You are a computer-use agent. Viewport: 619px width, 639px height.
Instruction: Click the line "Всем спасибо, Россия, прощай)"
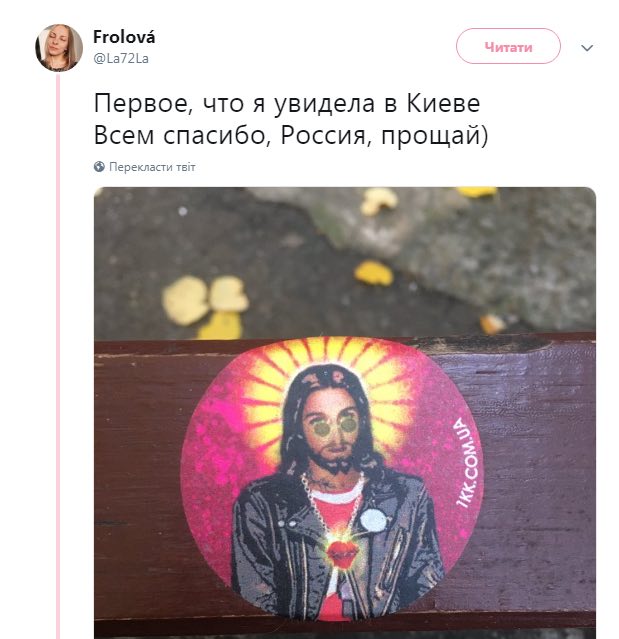pyautogui.click(x=291, y=135)
